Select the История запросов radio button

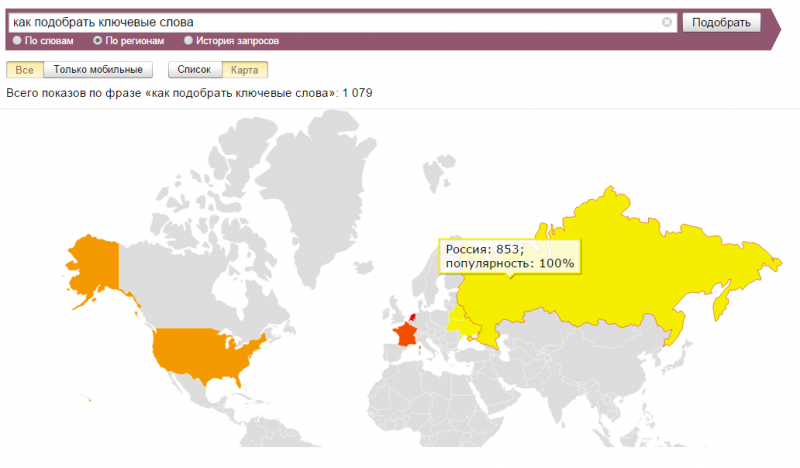[188, 40]
